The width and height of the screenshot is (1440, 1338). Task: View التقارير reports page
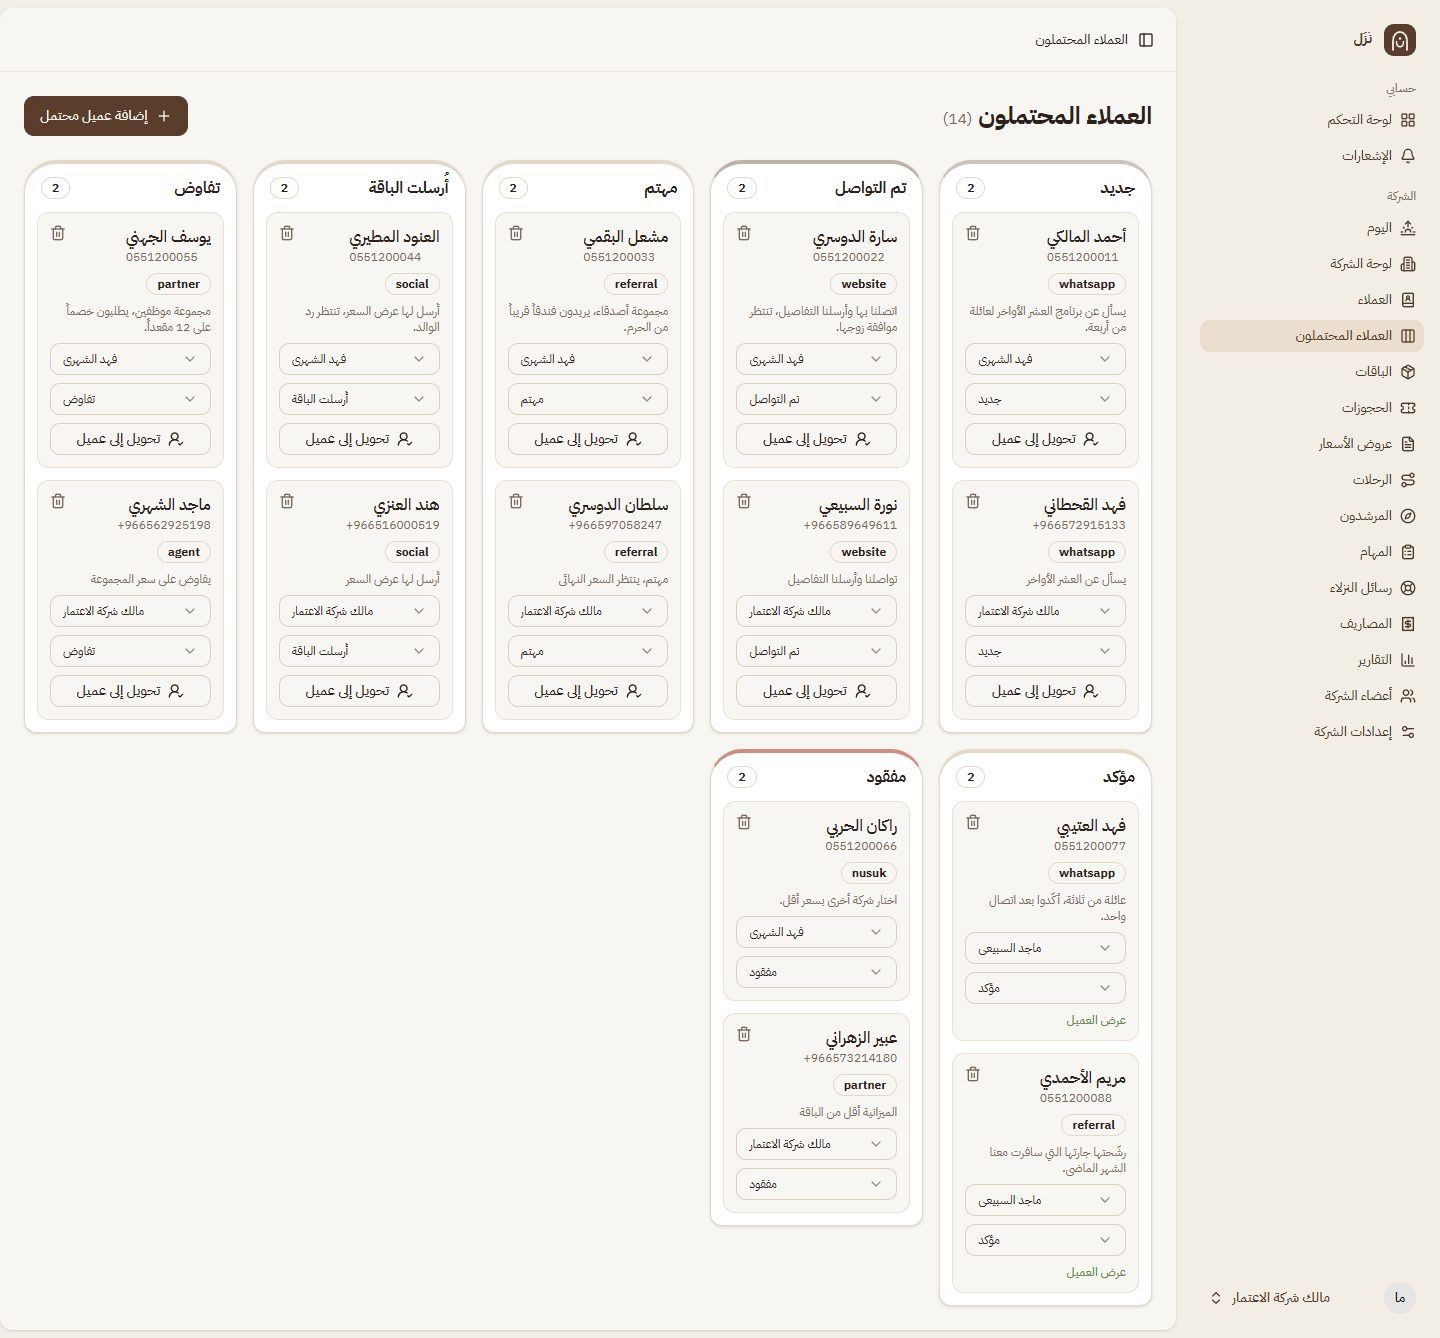point(1312,660)
